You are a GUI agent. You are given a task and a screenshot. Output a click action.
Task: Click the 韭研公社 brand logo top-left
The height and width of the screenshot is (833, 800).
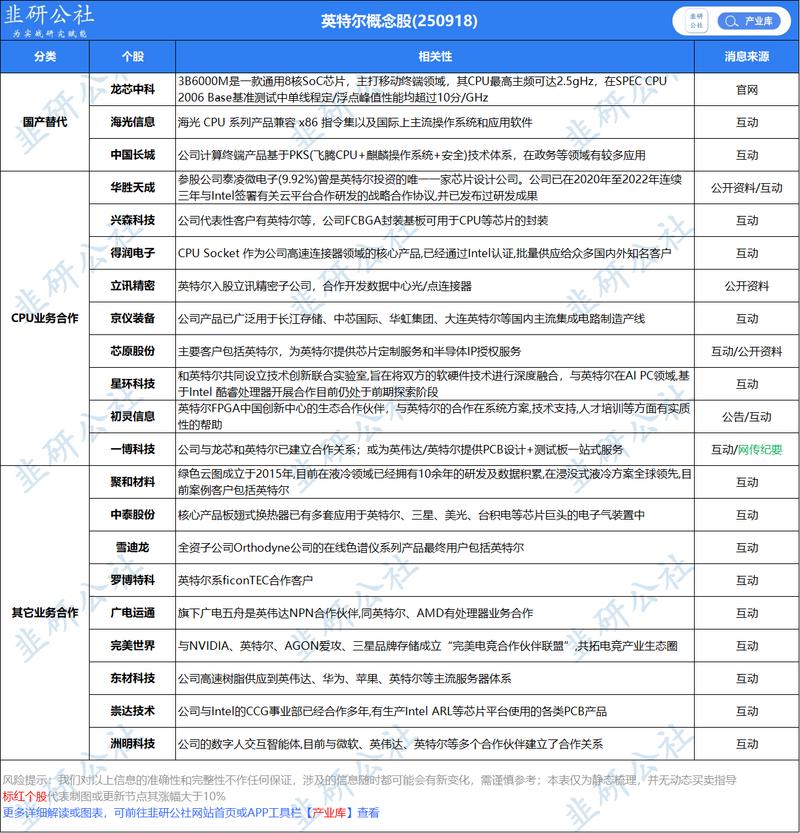(49, 20)
